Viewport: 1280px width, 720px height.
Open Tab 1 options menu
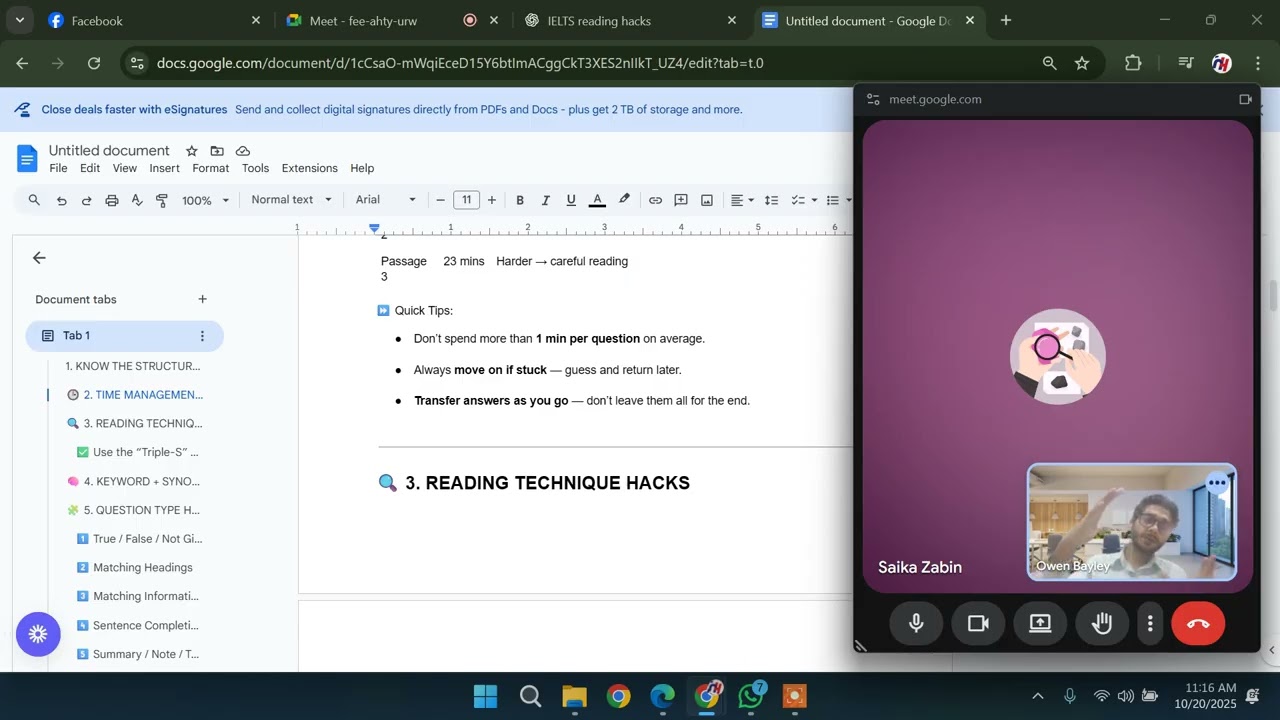pos(202,336)
